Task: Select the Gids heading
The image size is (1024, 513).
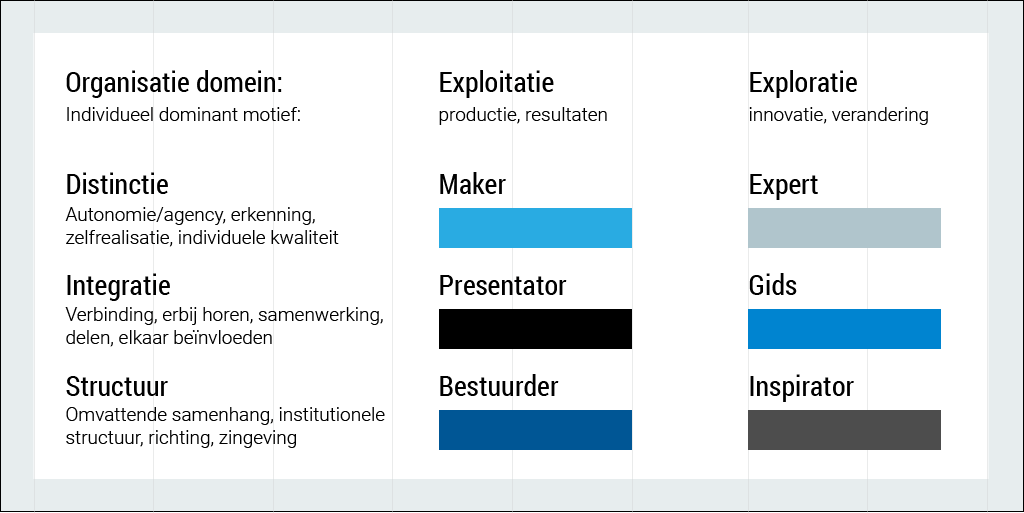Action: click(x=773, y=286)
